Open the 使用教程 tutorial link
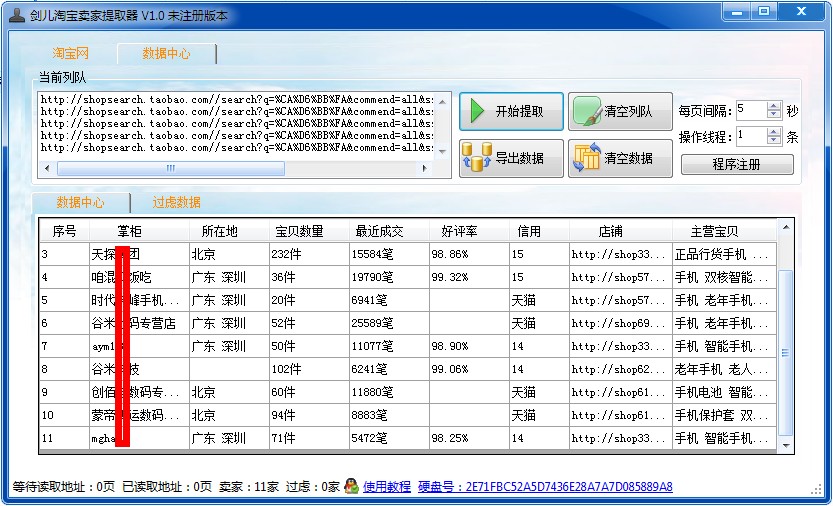 [387, 486]
